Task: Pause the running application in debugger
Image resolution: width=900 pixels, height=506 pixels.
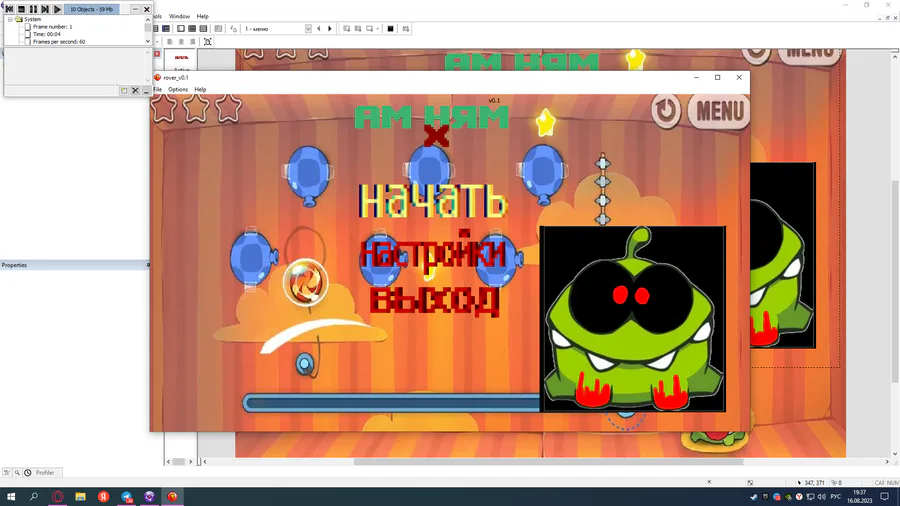Action: 33,9
